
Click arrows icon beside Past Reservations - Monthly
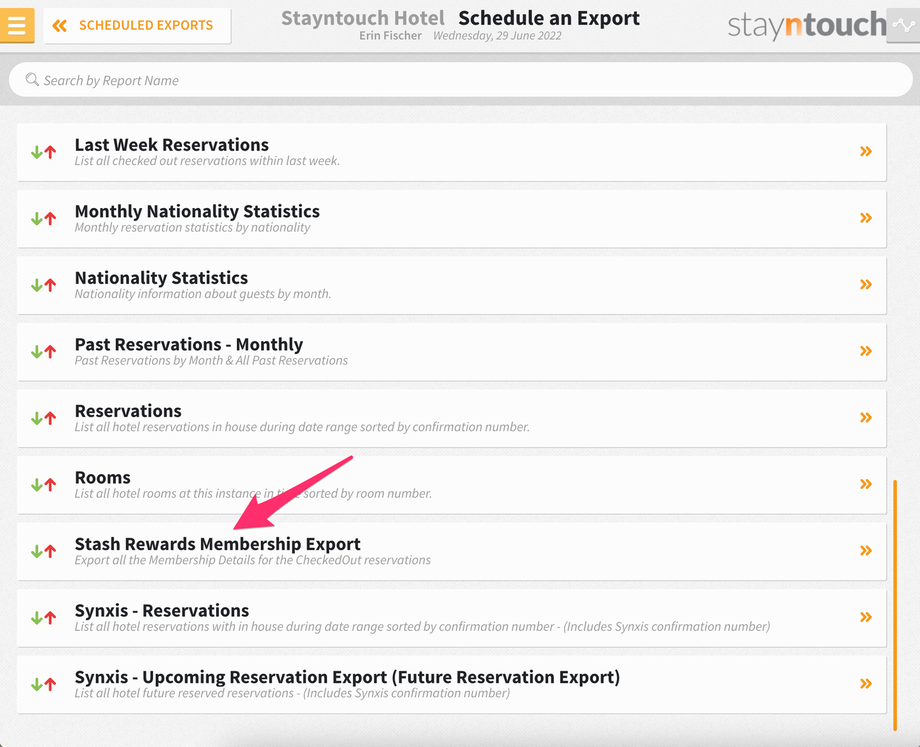point(43,351)
